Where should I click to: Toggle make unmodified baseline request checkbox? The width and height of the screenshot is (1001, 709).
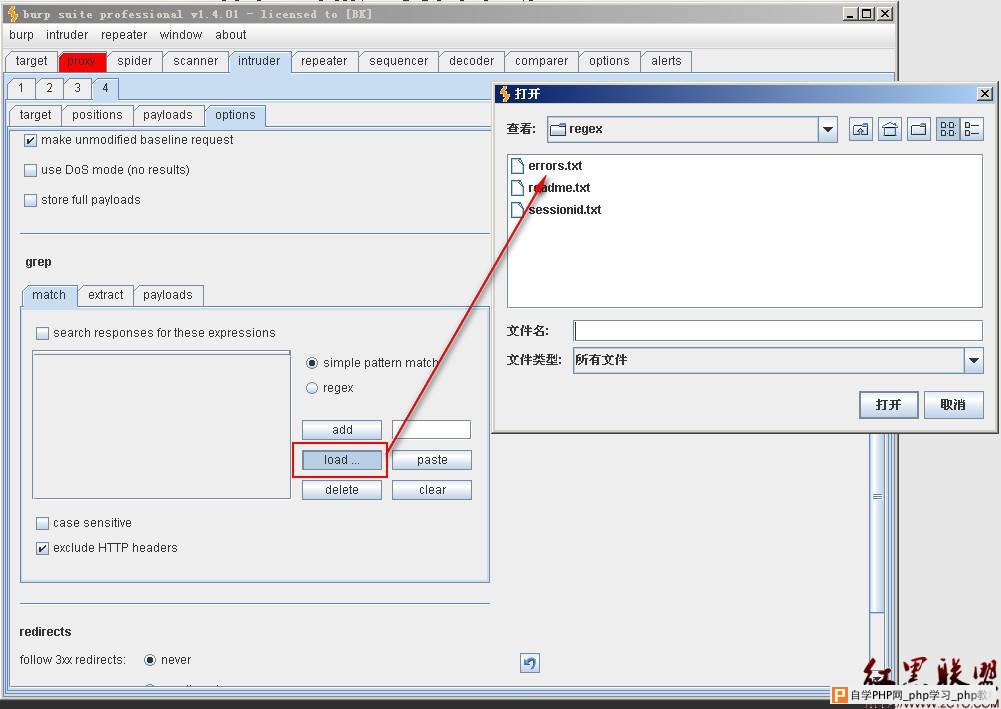point(30,140)
